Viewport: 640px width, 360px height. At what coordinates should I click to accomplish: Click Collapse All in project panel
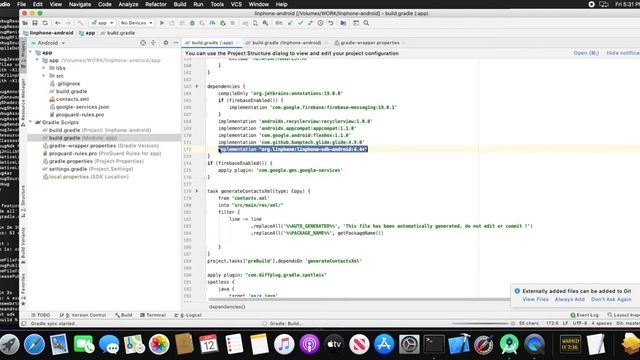coord(153,43)
